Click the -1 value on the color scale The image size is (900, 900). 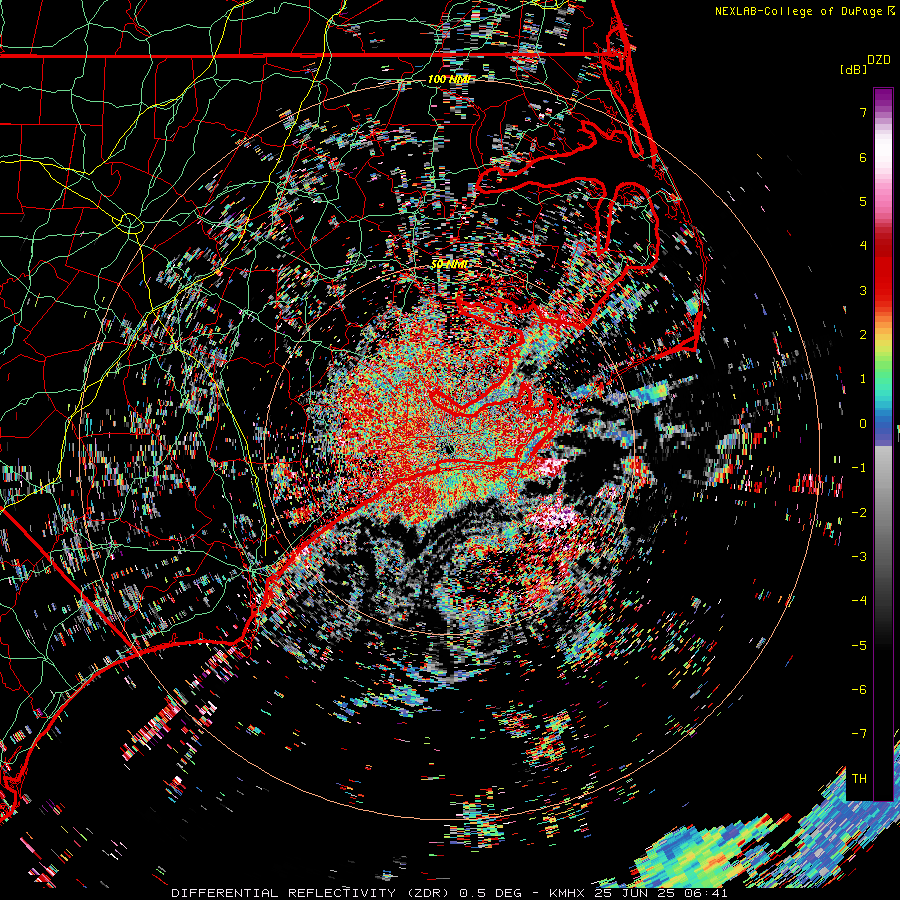click(859, 468)
